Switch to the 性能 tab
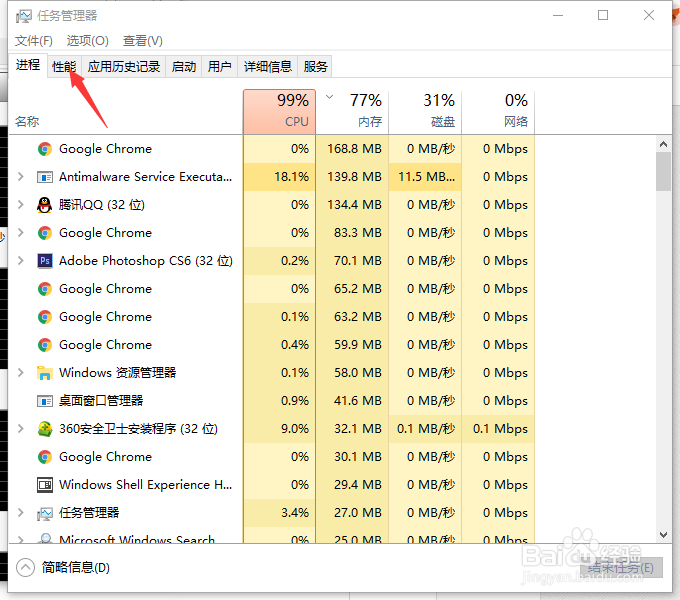Image resolution: width=680 pixels, height=600 pixels. pos(64,67)
